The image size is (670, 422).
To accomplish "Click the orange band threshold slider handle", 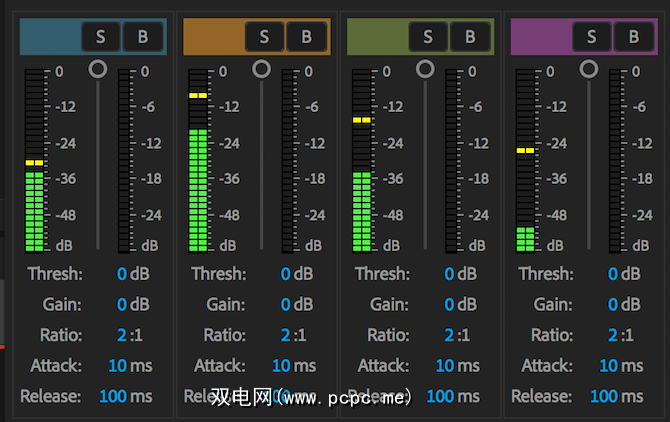I will click(261, 69).
